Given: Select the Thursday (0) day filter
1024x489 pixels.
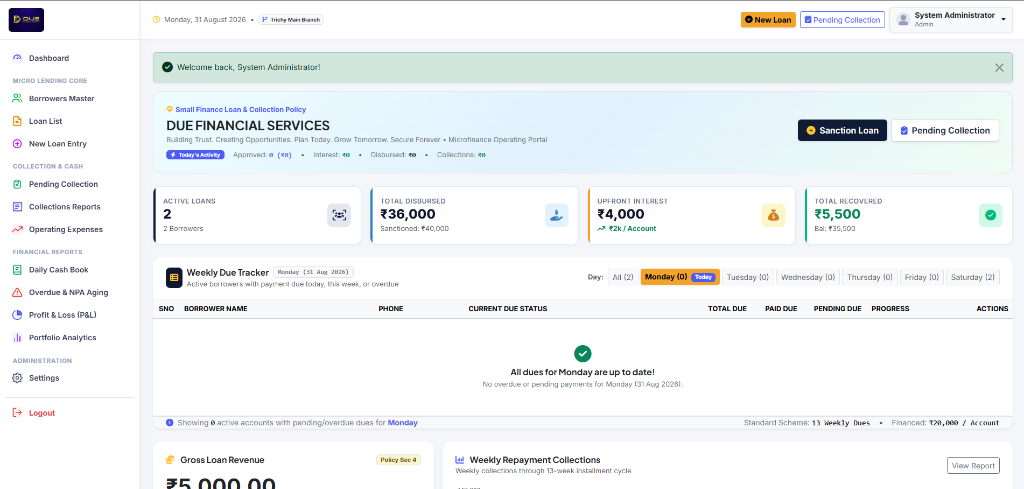Looking at the screenshot, I should pos(870,277).
